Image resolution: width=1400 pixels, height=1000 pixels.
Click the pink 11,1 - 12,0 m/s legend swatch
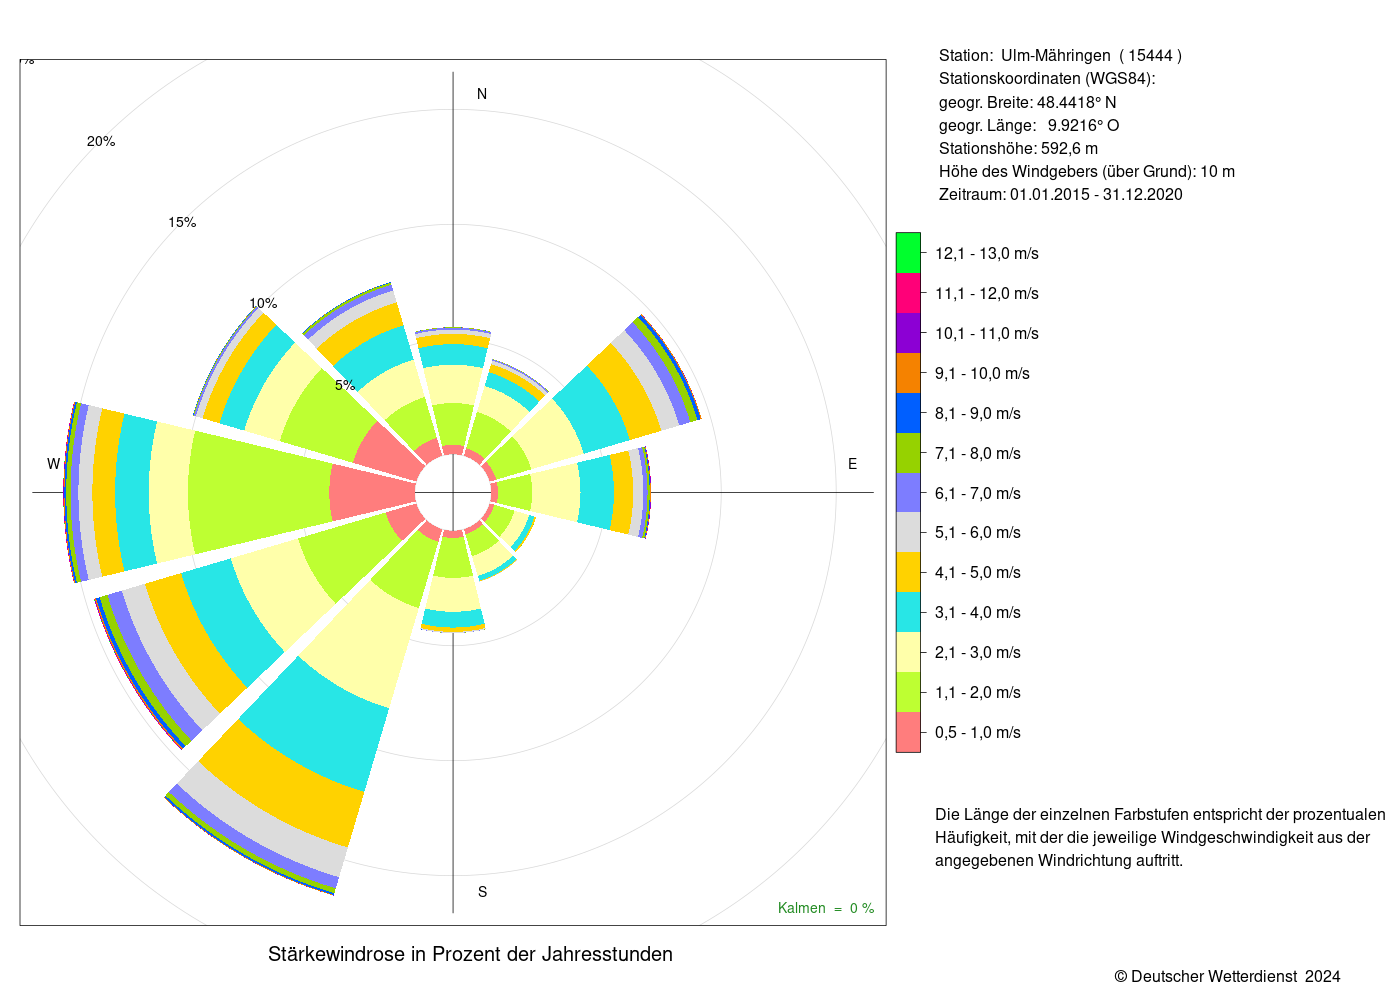click(x=908, y=293)
